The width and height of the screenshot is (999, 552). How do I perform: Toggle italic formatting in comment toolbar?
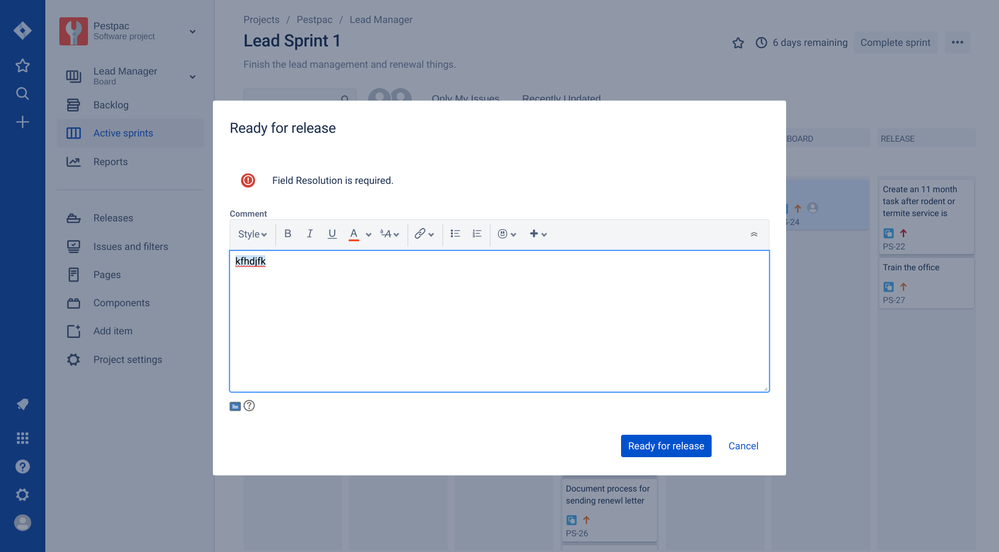click(x=310, y=234)
